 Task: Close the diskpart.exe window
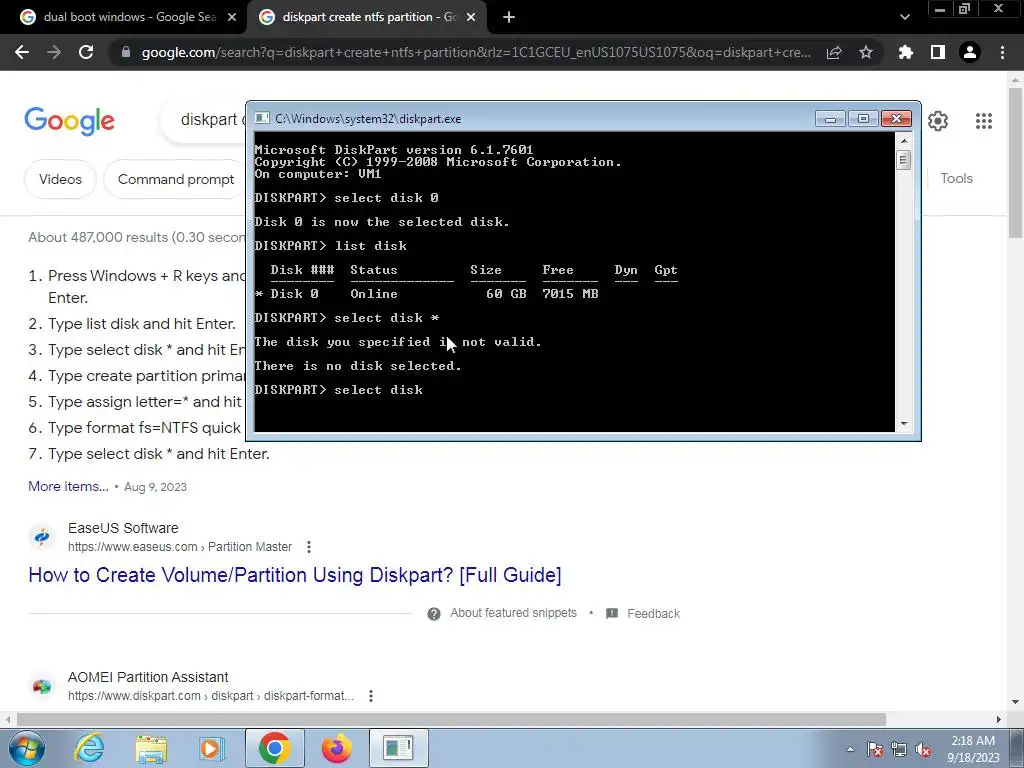pyautogui.click(x=896, y=119)
